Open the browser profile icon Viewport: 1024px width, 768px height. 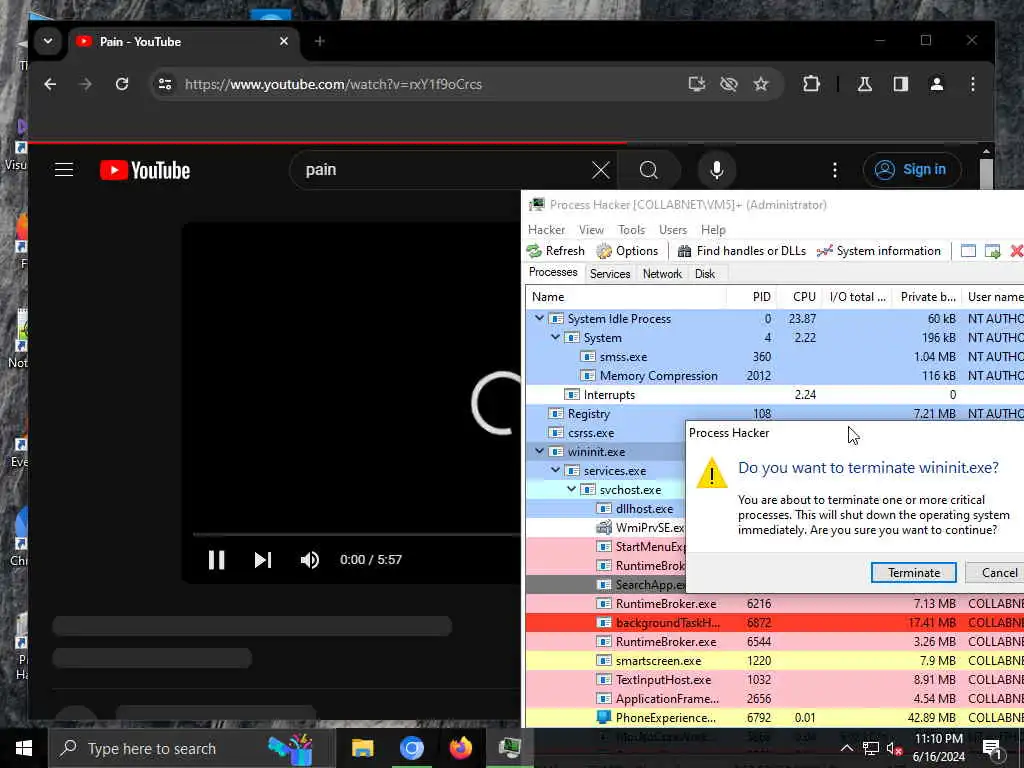pos(936,84)
